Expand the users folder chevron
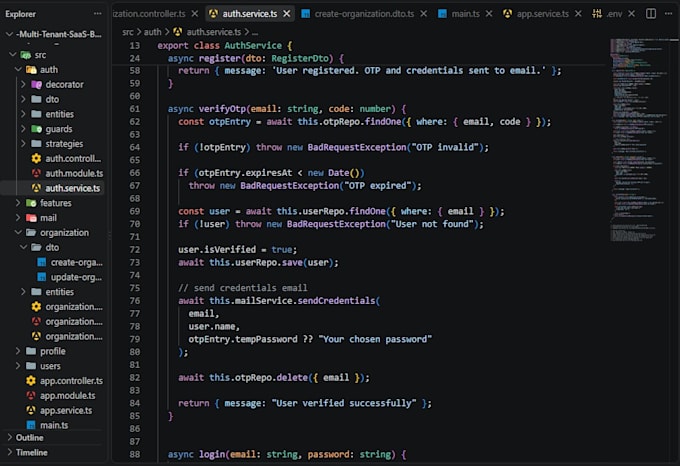The image size is (680, 466). pos(18,366)
